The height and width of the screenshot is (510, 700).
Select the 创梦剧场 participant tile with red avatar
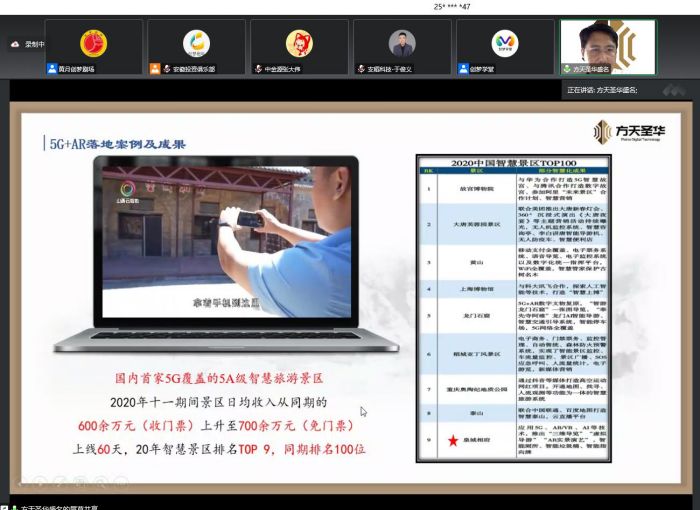[94, 46]
